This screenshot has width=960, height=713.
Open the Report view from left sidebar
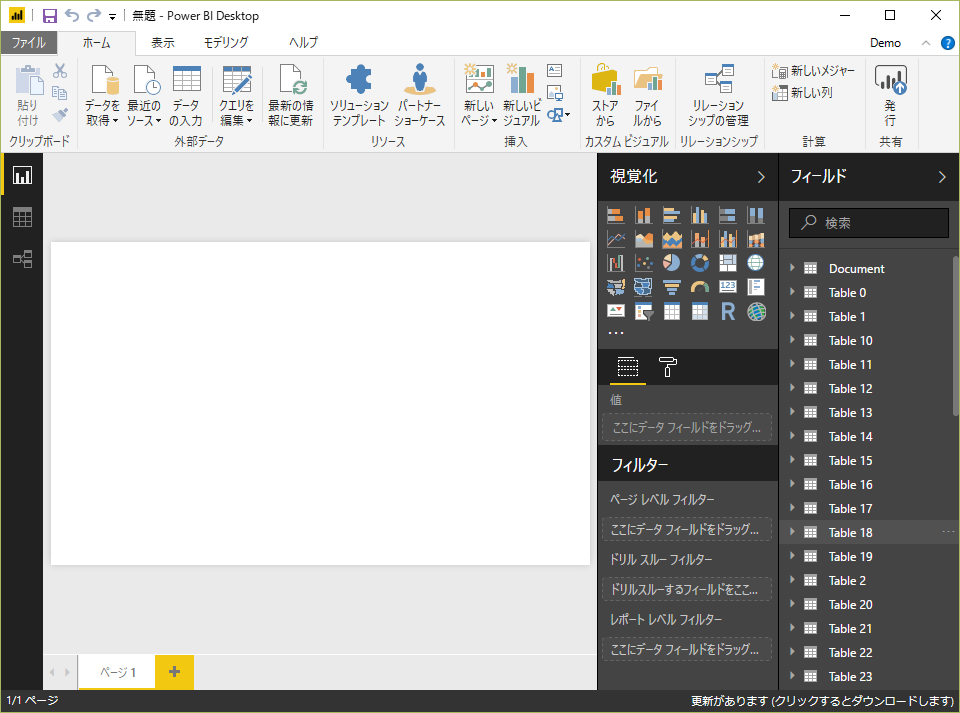(23, 176)
